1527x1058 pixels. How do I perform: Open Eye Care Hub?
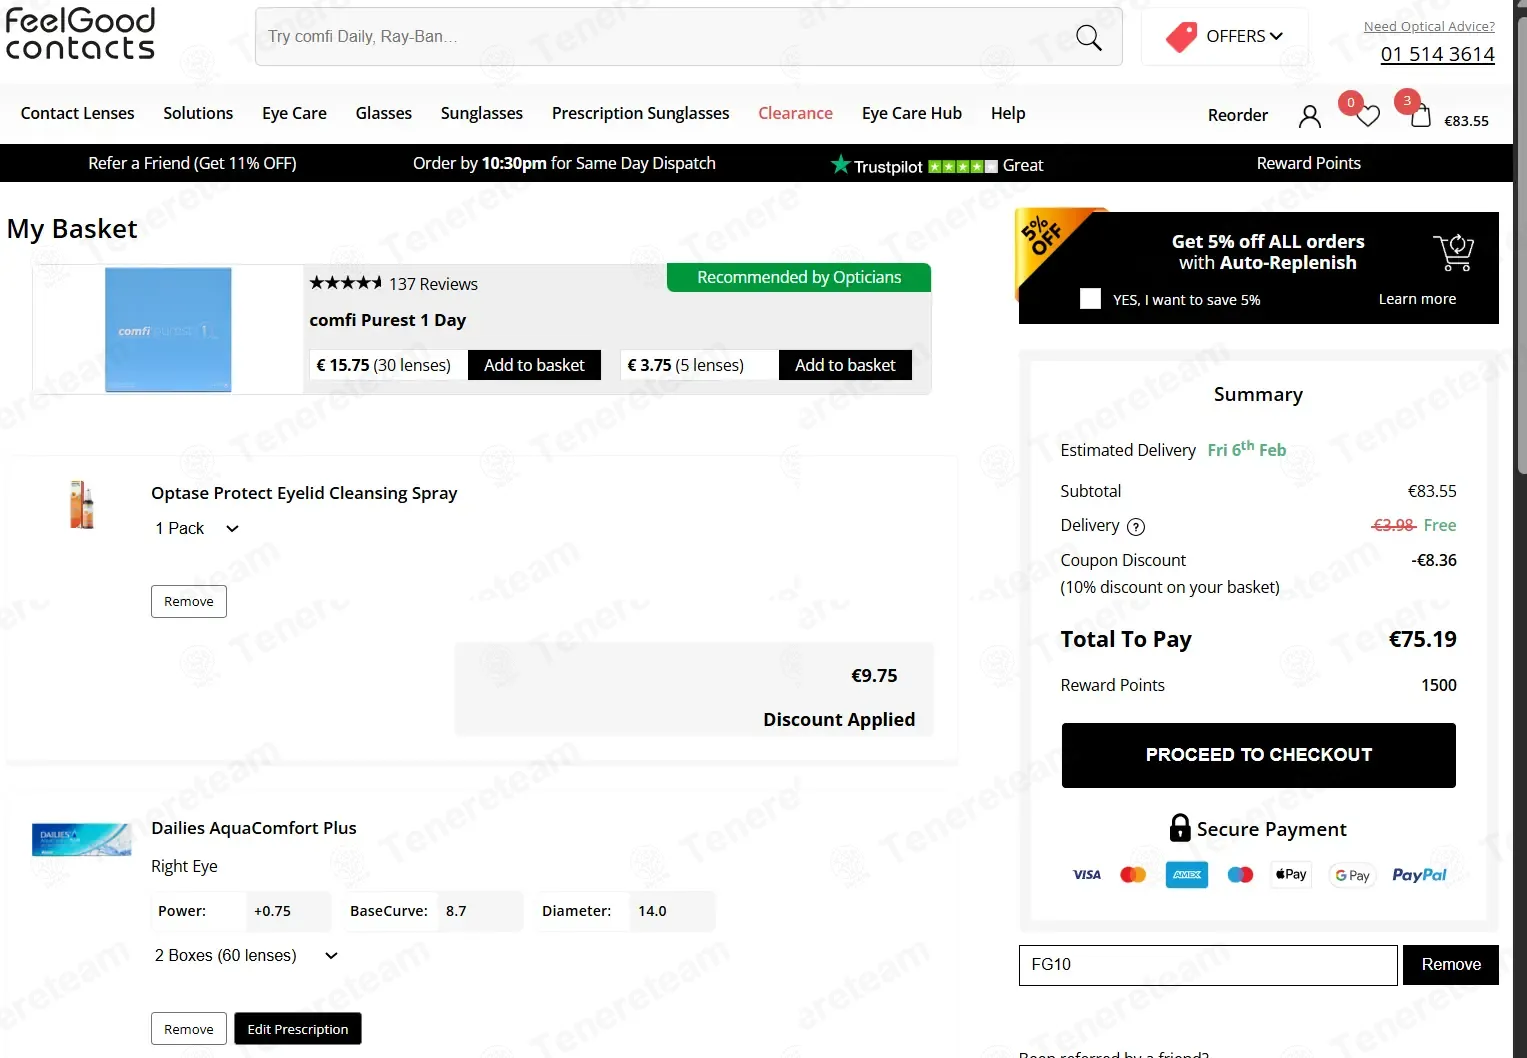tap(912, 113)
